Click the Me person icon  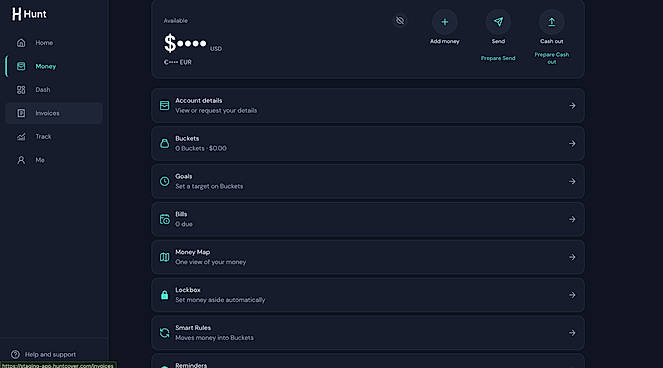(21, 160)
